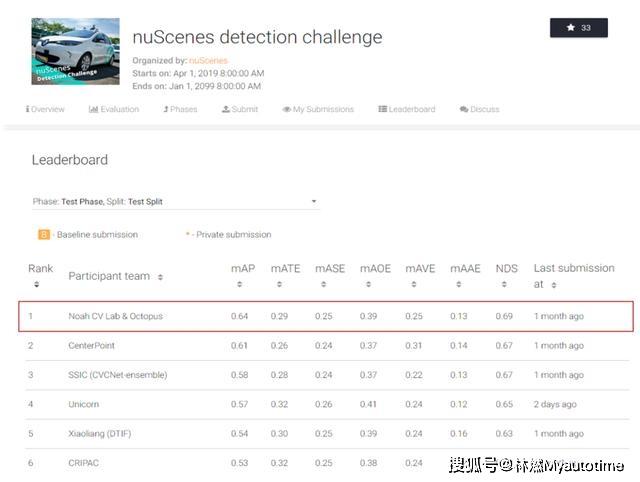Click the nuScenes detection challenge title
This screenshot has width=640, height=482.
coord(258,37)
